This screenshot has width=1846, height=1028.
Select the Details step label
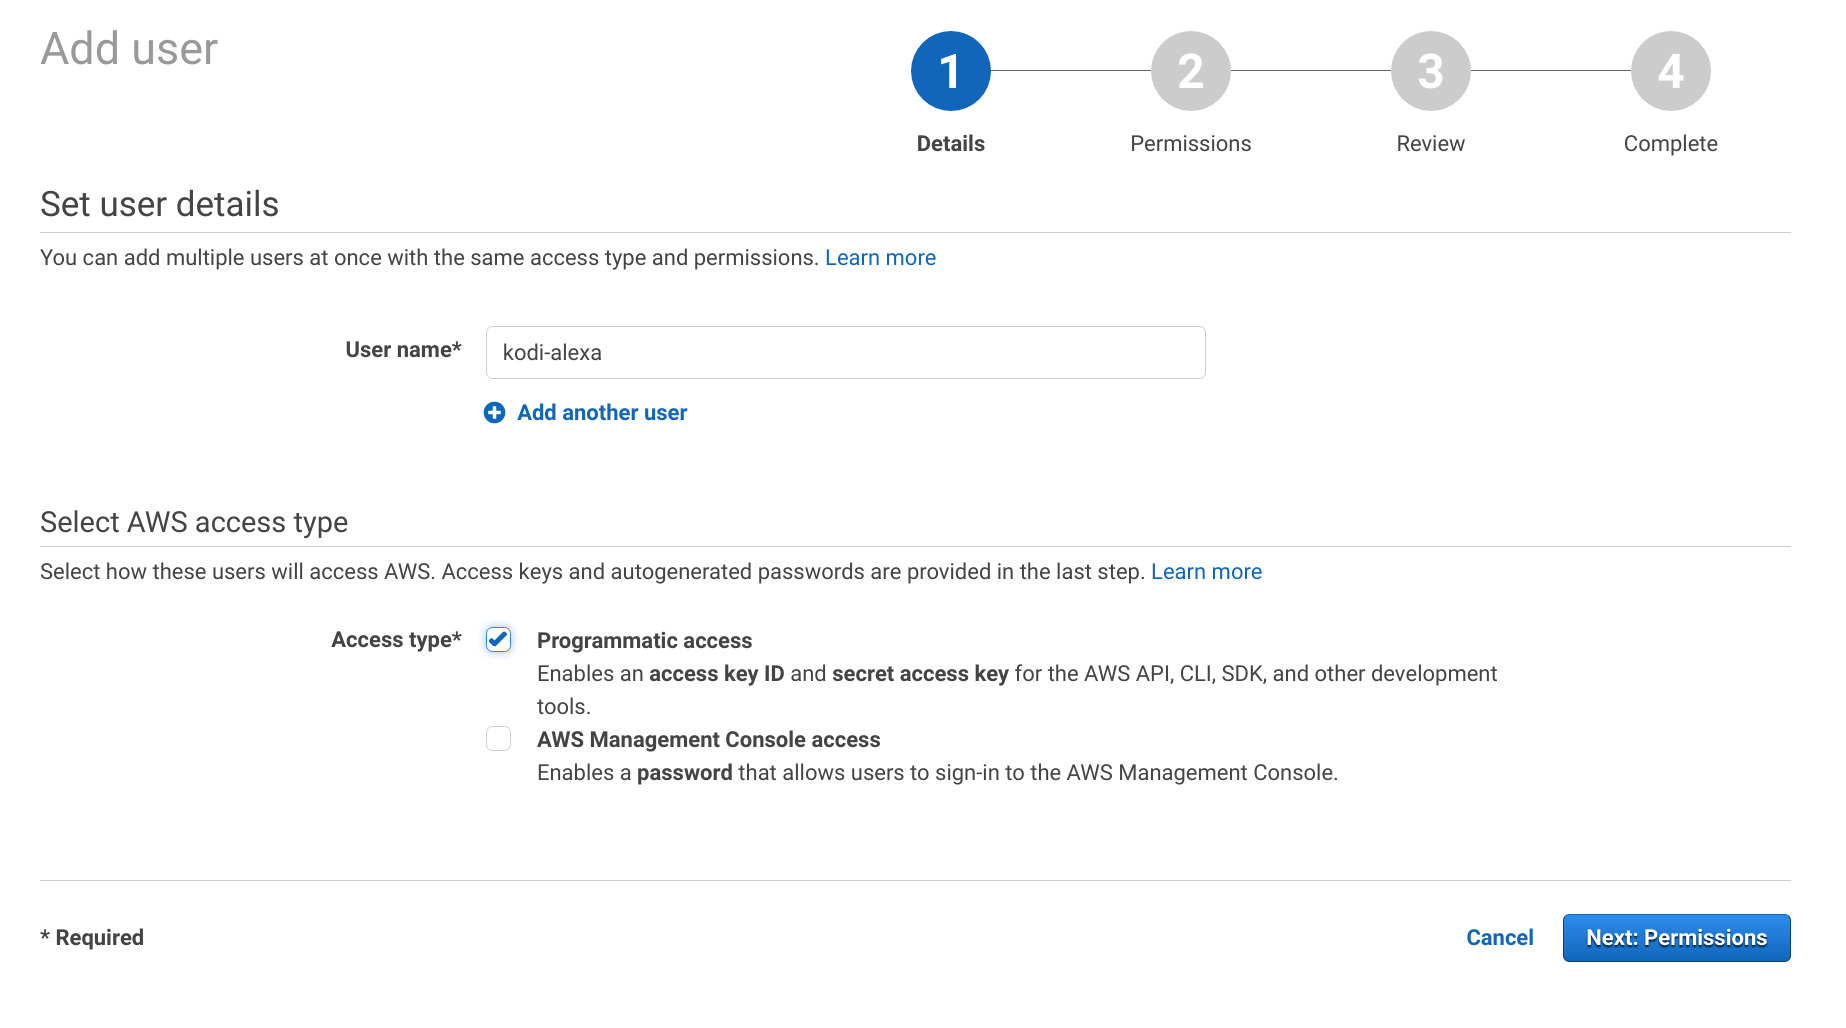tap(950, 144)
